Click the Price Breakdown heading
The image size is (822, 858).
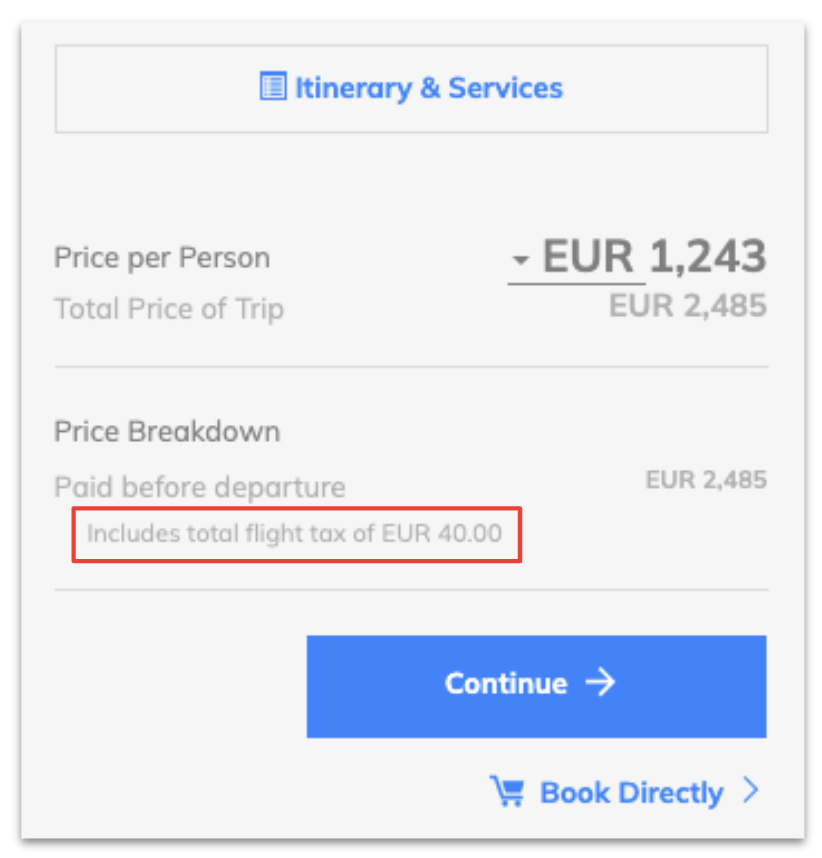[167, 431]
